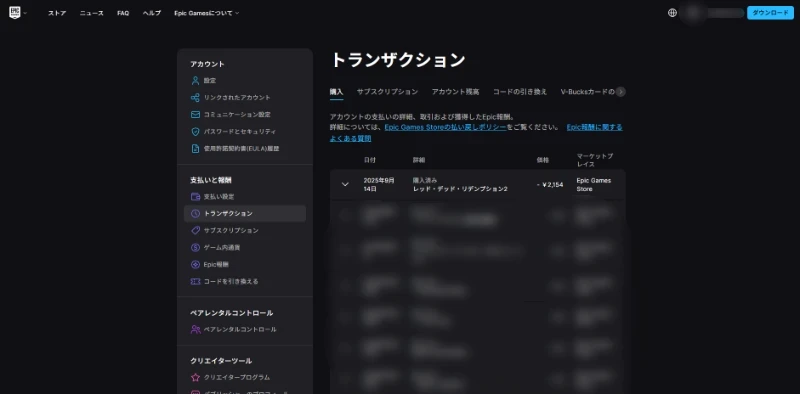
Task: Click the blurred user account avatar
Action: pos(692,13)
